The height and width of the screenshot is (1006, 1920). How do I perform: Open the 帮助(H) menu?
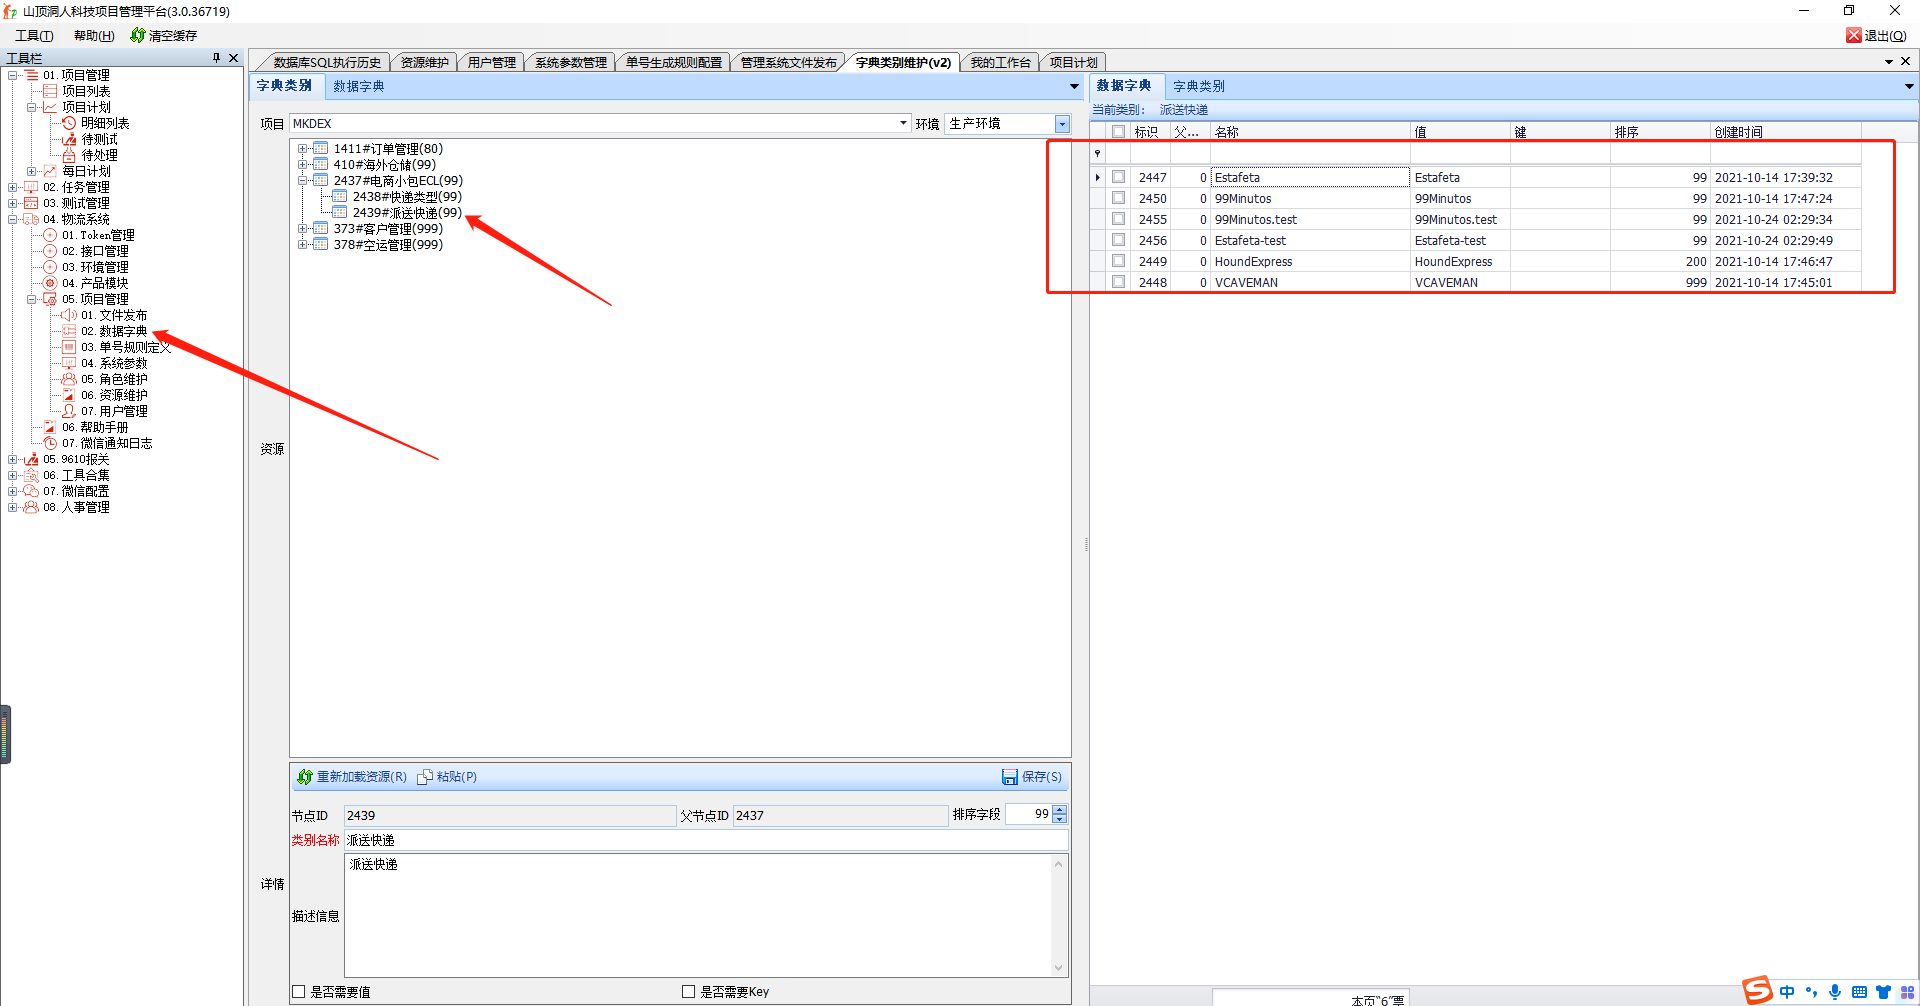(94, 35)
